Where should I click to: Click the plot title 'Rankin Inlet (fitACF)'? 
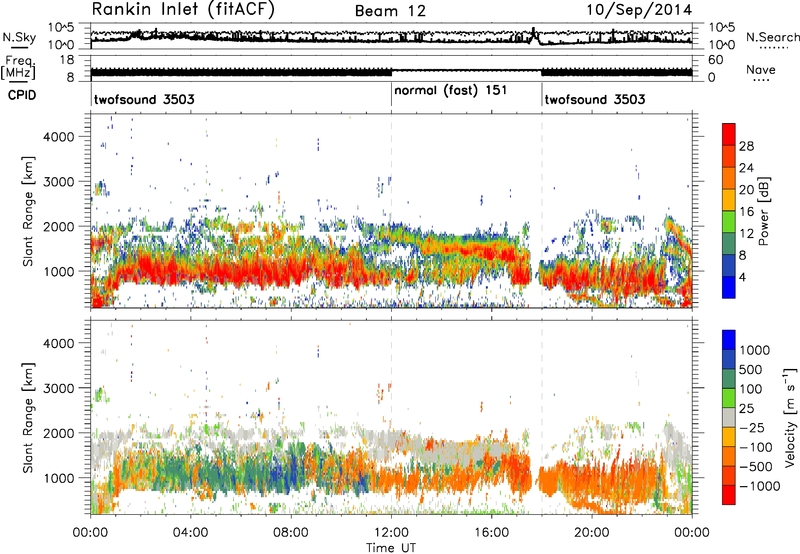[x=183, y=9]
